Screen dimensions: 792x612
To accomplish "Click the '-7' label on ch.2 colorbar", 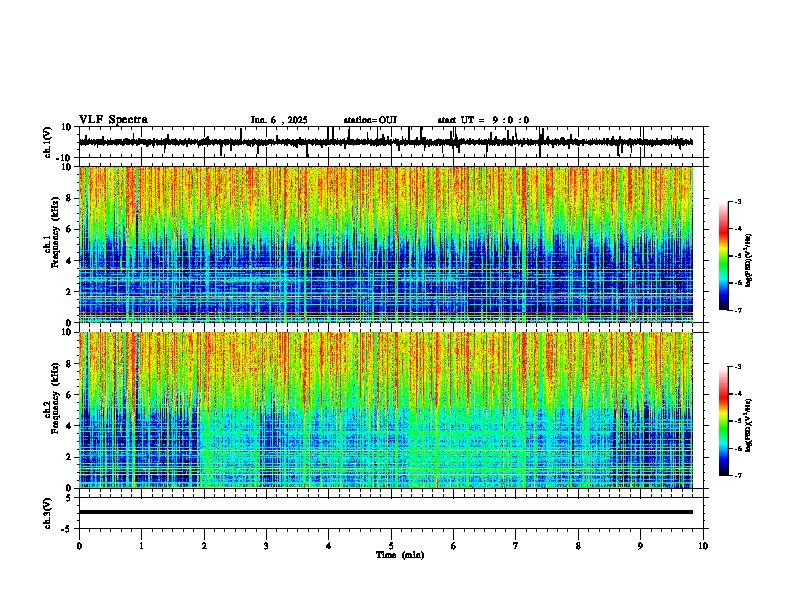I will (738, 475).
